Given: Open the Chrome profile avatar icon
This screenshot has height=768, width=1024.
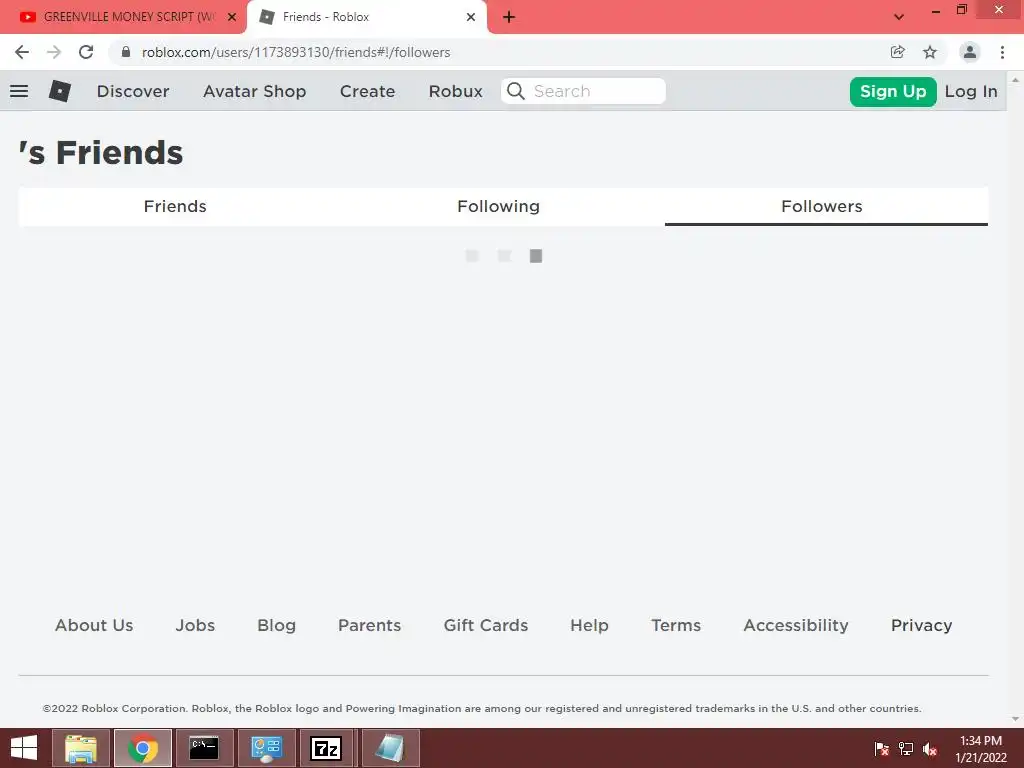Looking at the screenshot, I should point(970,52).
